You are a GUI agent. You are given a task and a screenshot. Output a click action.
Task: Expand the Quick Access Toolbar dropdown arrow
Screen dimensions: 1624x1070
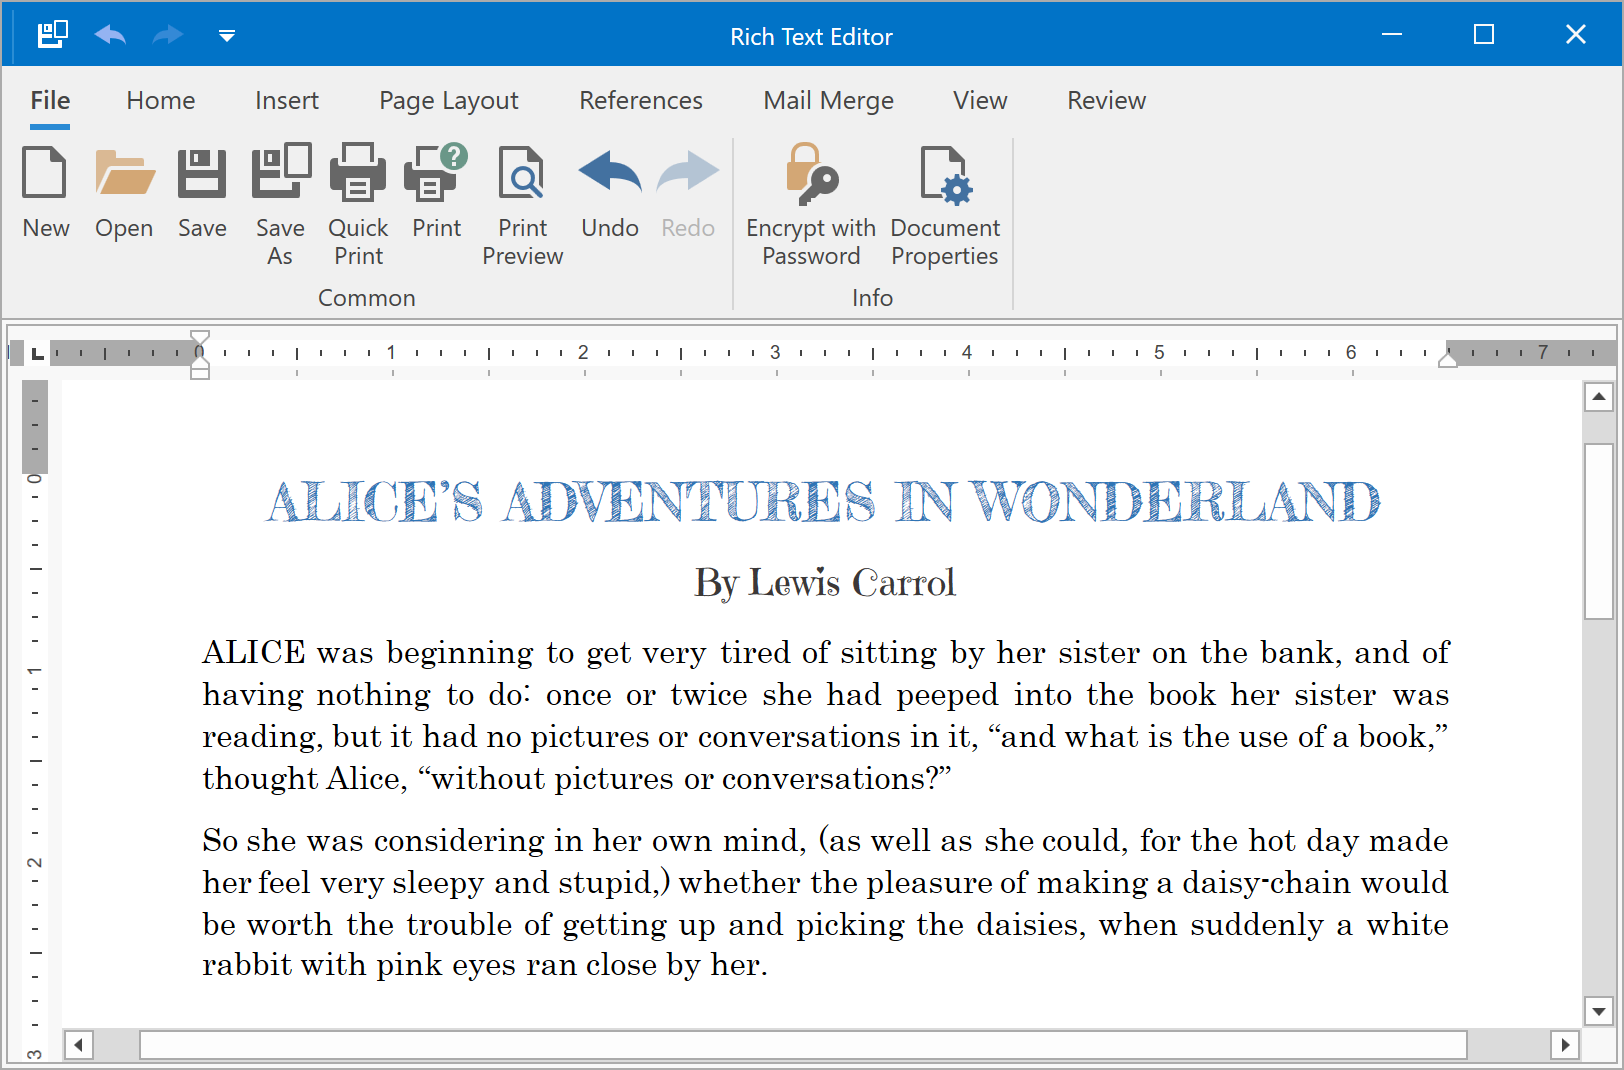(227, 36)
